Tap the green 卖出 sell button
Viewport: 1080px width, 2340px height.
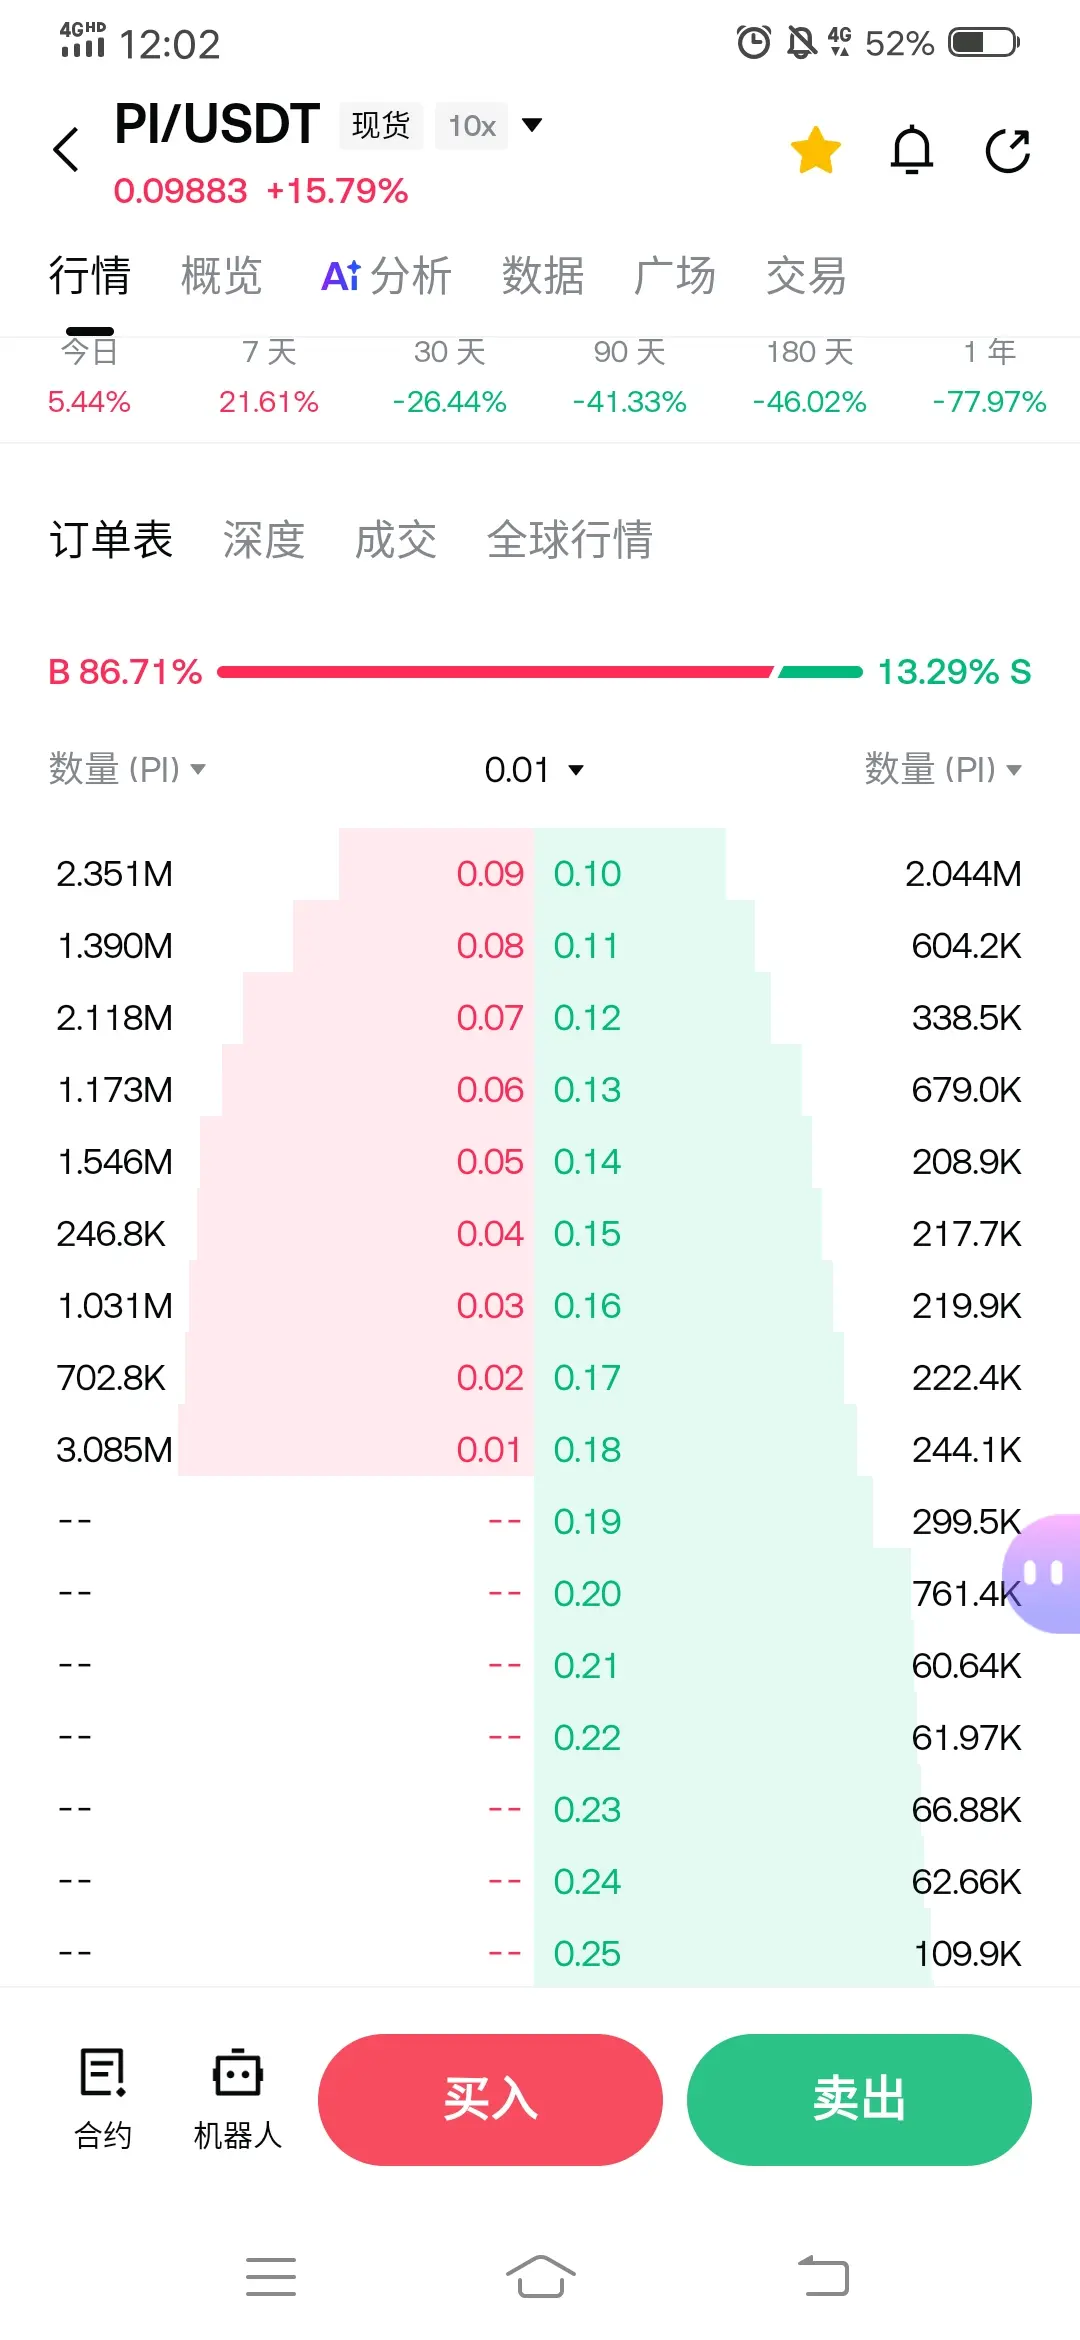(859, 2100)
